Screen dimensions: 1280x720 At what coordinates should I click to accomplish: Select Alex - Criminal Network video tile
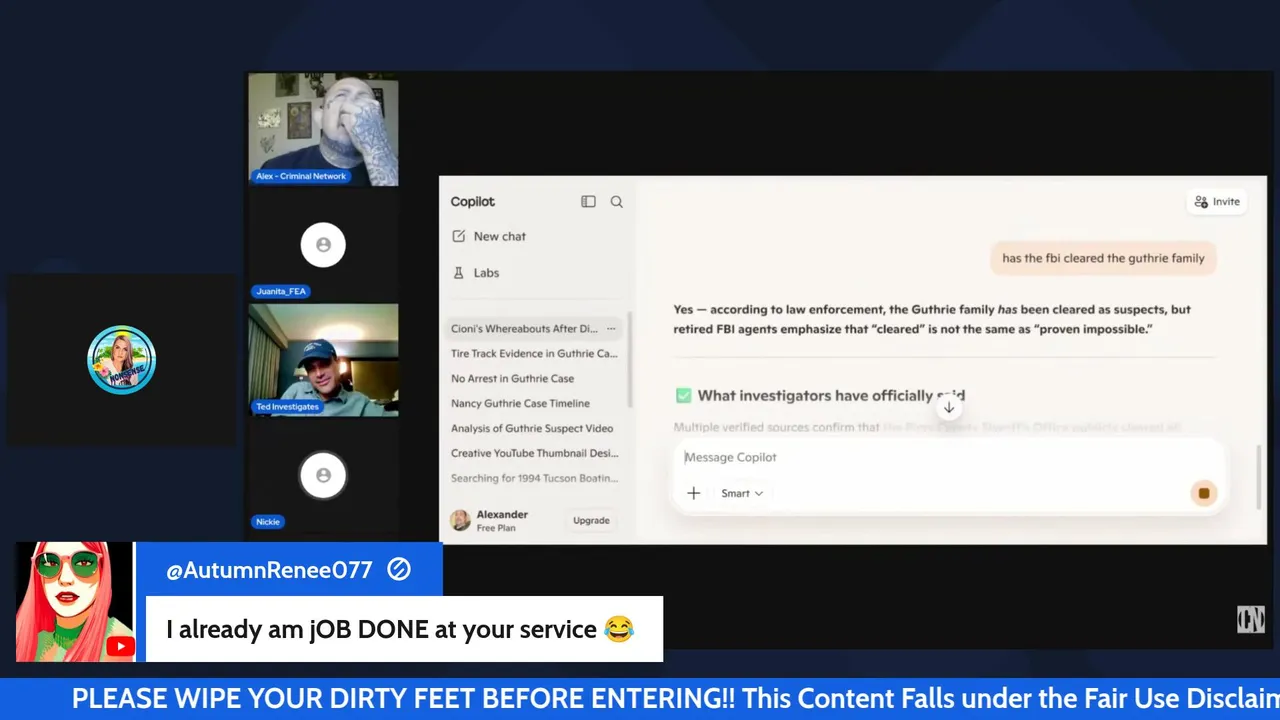tap(323, 130)
